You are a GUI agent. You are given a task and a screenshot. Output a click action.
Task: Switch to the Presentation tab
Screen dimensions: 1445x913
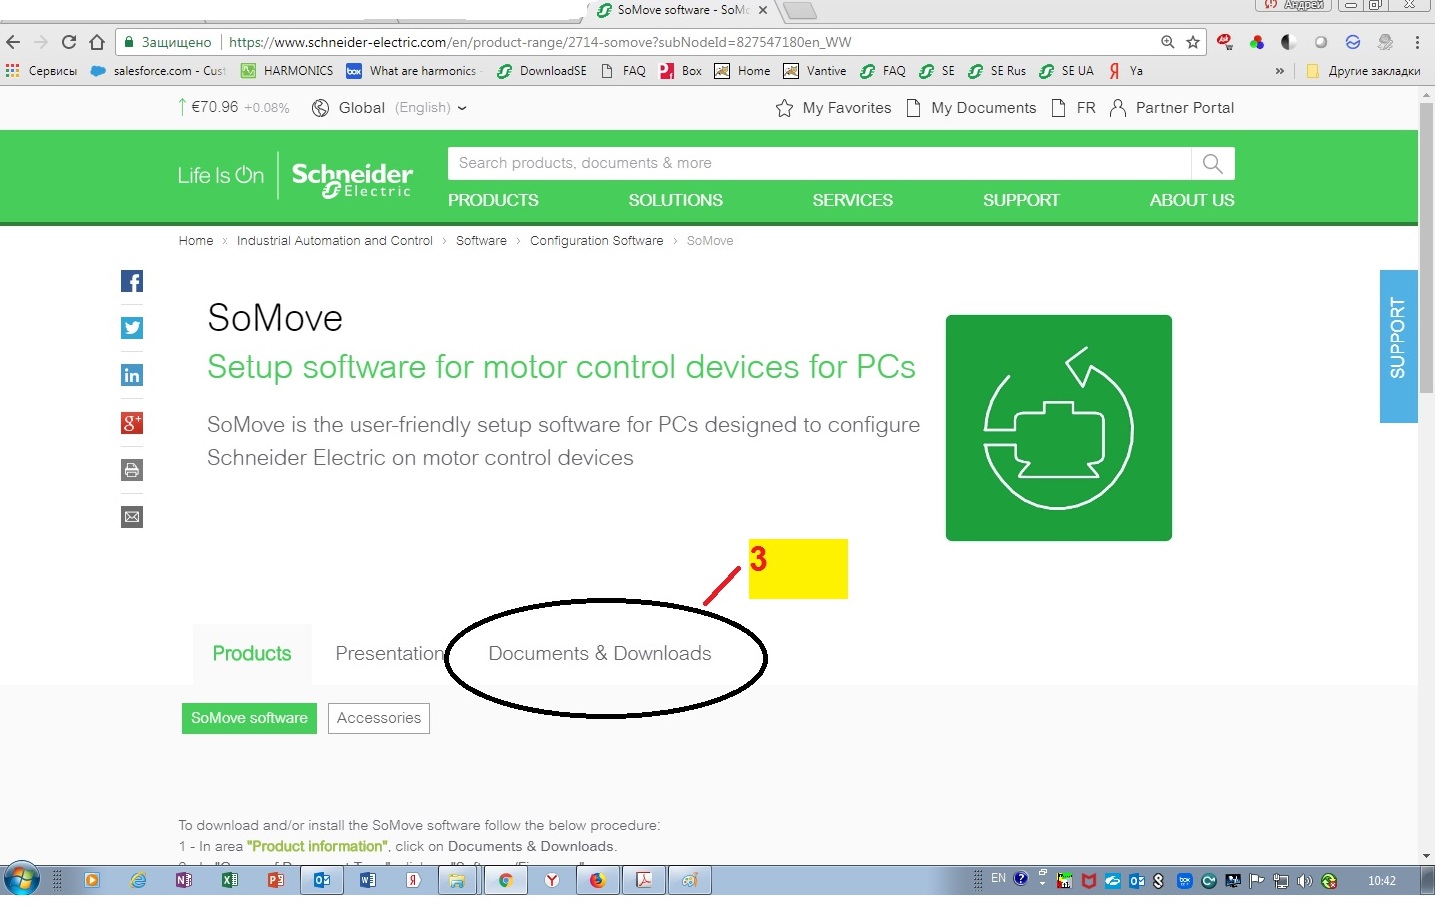390,654
